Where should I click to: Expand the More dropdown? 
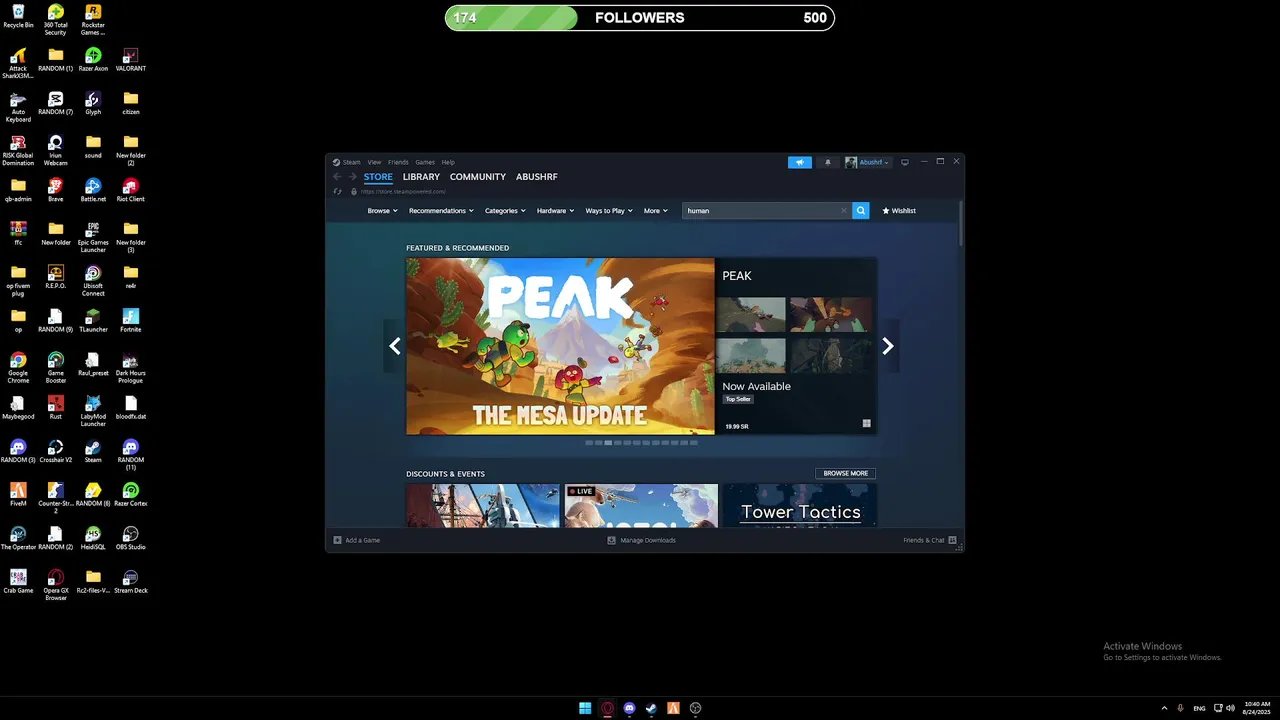click(x=656, y=211)
